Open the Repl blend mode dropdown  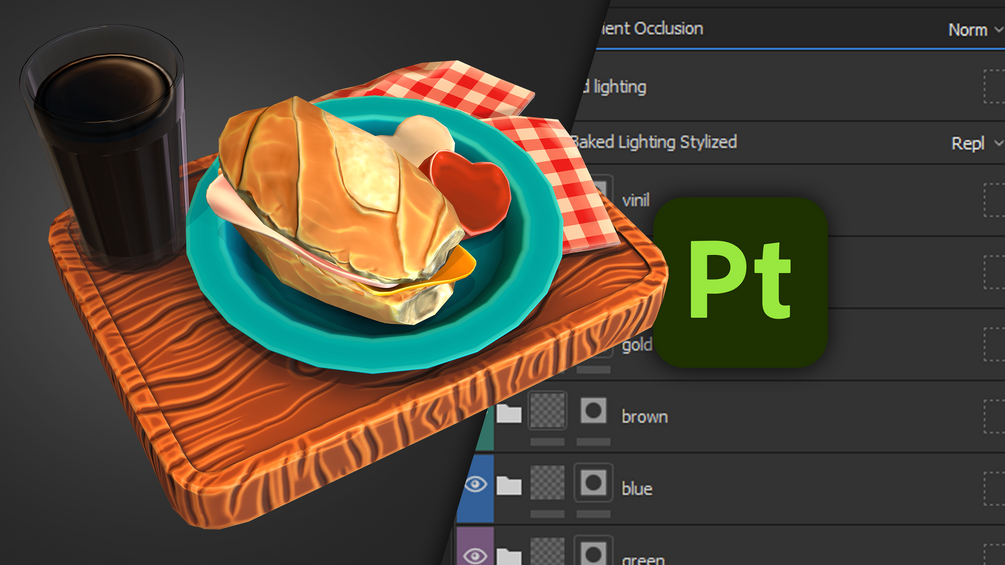click(x=976, y=143)
